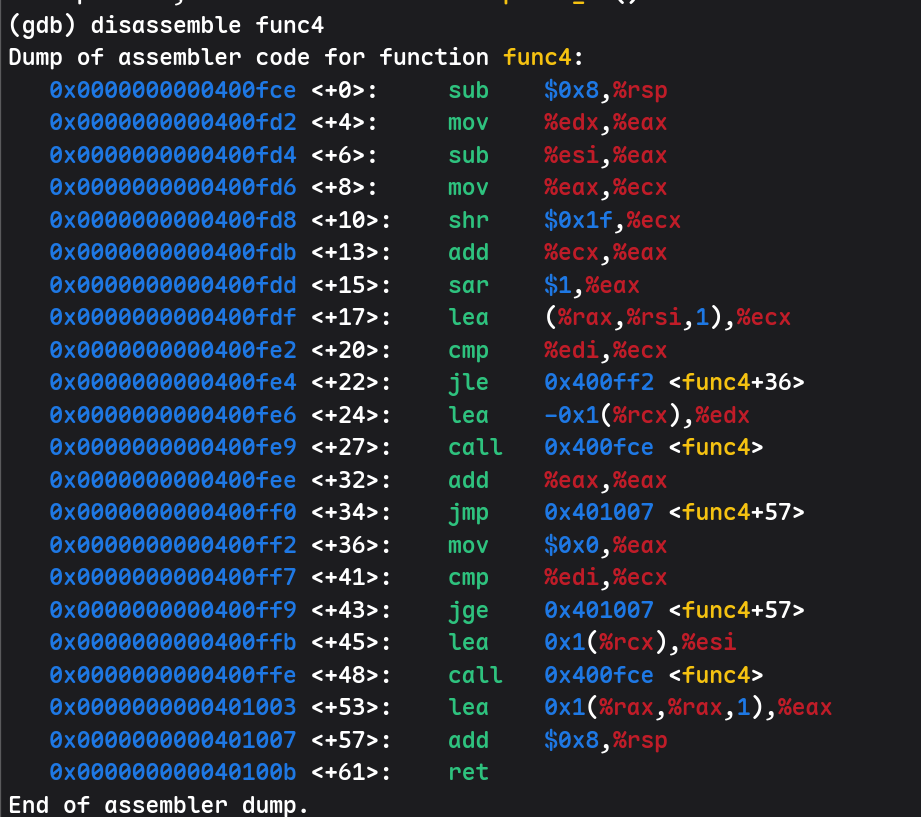
Task: Click address 0x0000000000400ff9
Action: 173,611
